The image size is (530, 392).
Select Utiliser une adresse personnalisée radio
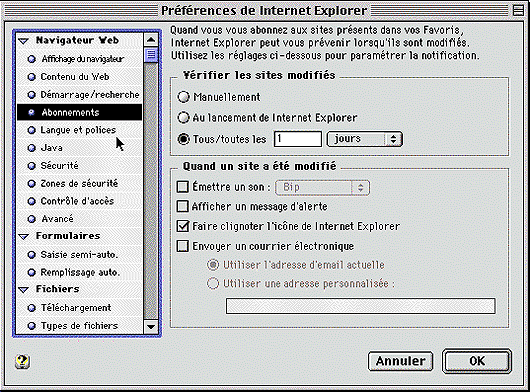tap(213, 284)
